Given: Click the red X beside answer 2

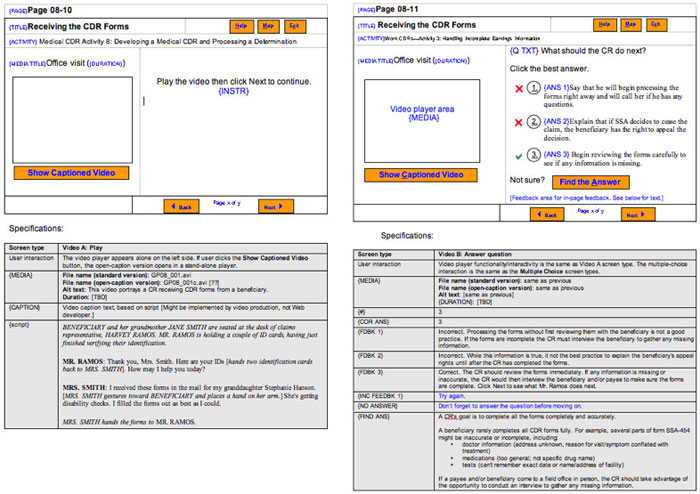Looking at the screenshot, I should (x=517, y=122).
